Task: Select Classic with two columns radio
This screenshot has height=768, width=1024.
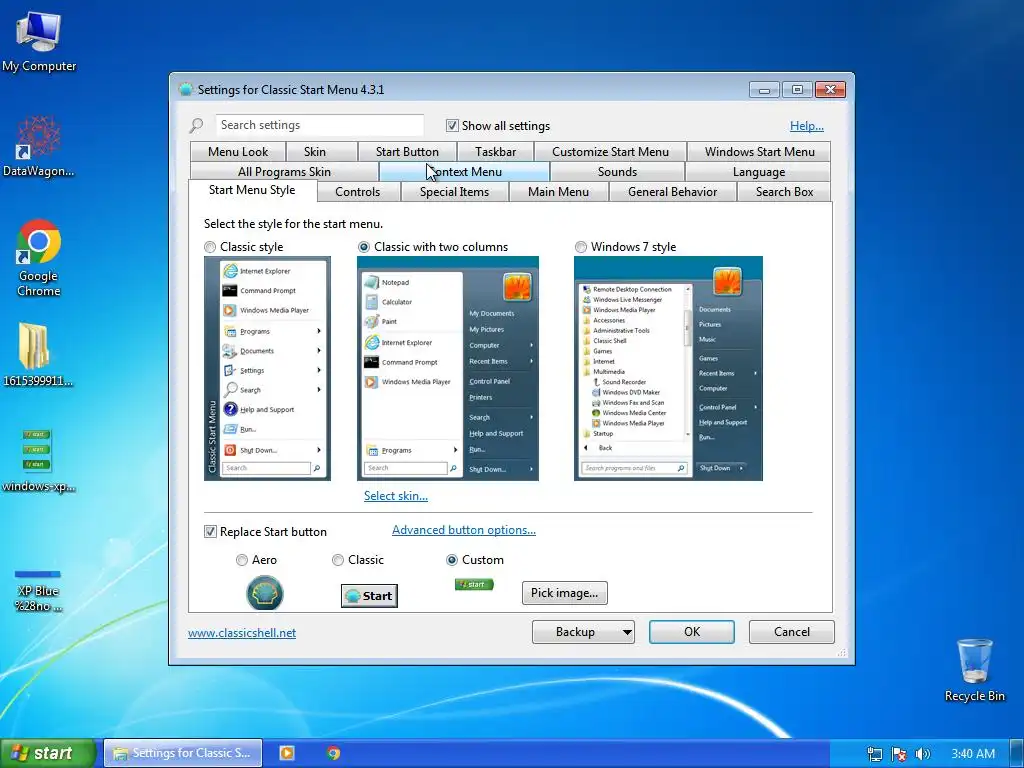Action: coord(364,247)
